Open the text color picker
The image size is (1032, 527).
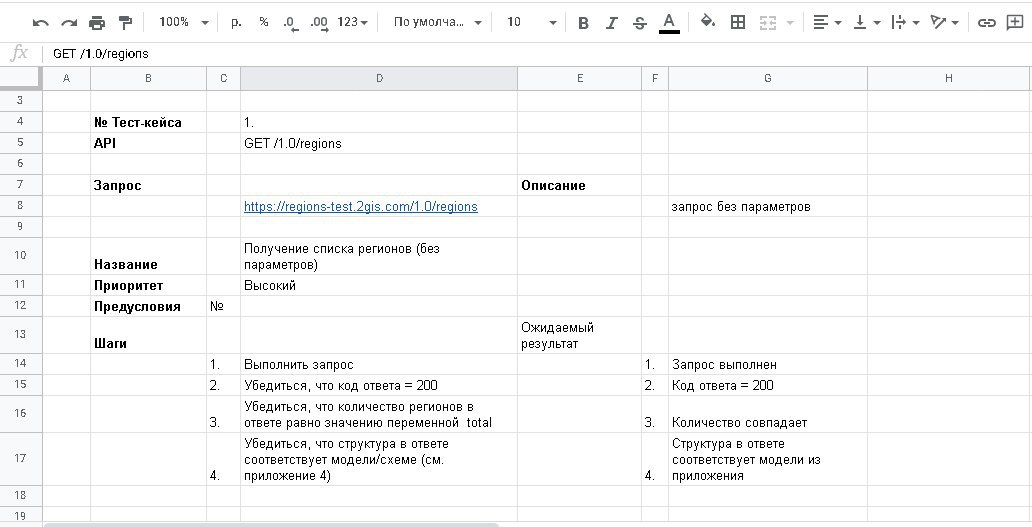[669, 23]
